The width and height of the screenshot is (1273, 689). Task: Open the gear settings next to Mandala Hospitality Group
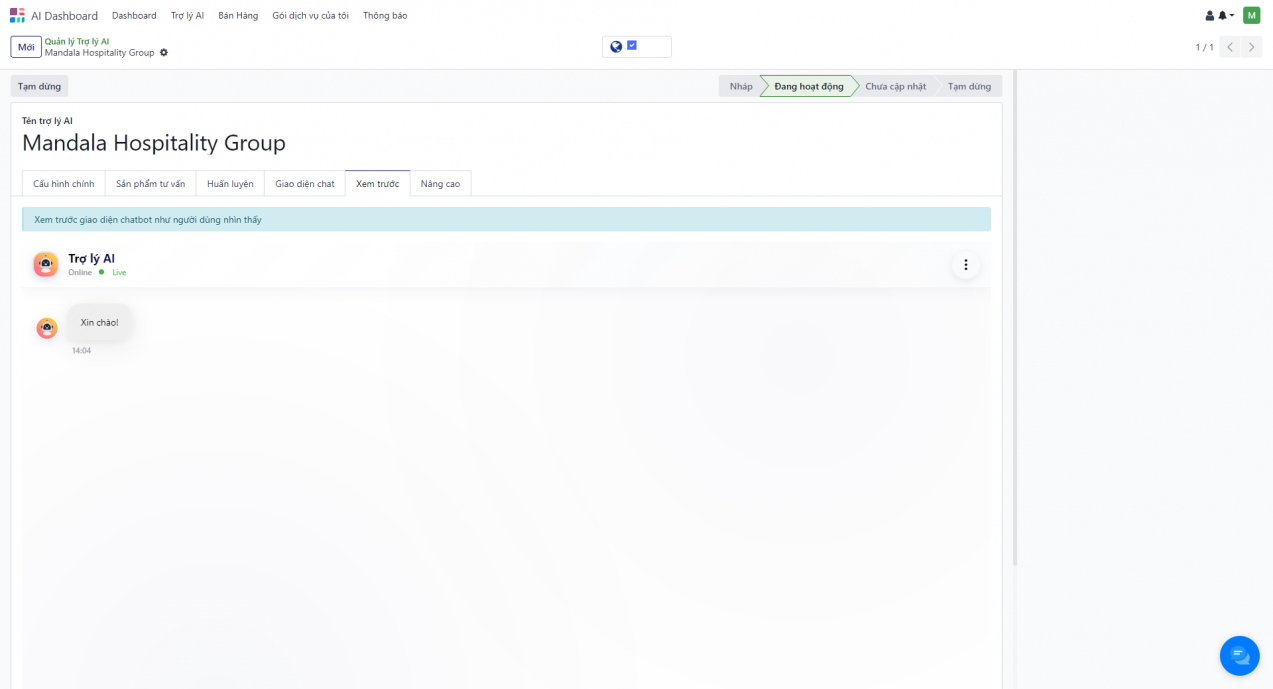click(164, 53)
